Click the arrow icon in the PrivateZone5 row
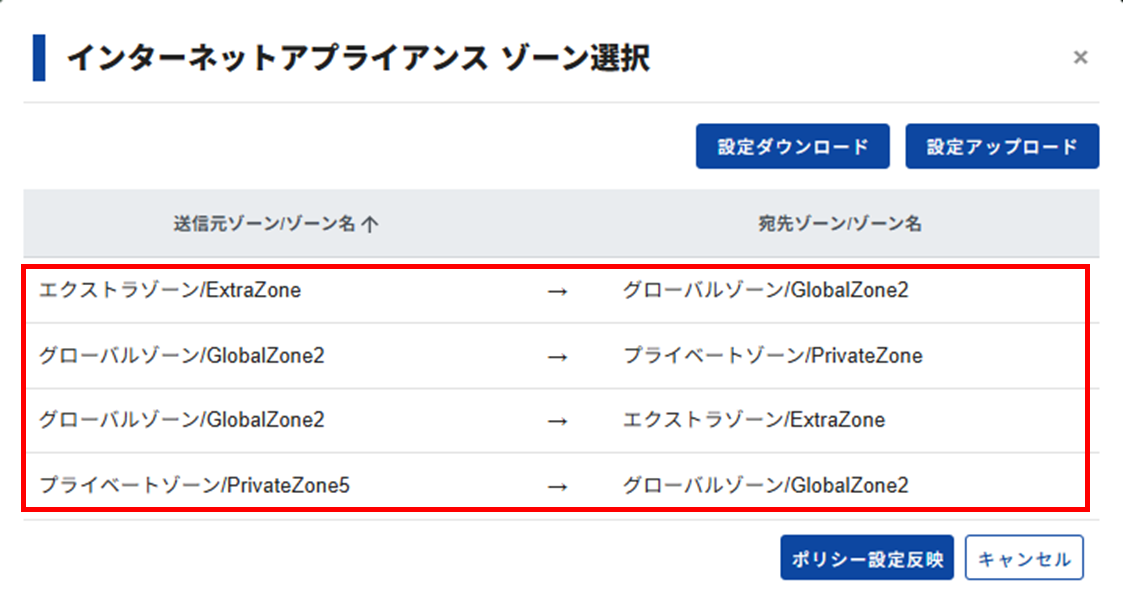 coord(558,487)
